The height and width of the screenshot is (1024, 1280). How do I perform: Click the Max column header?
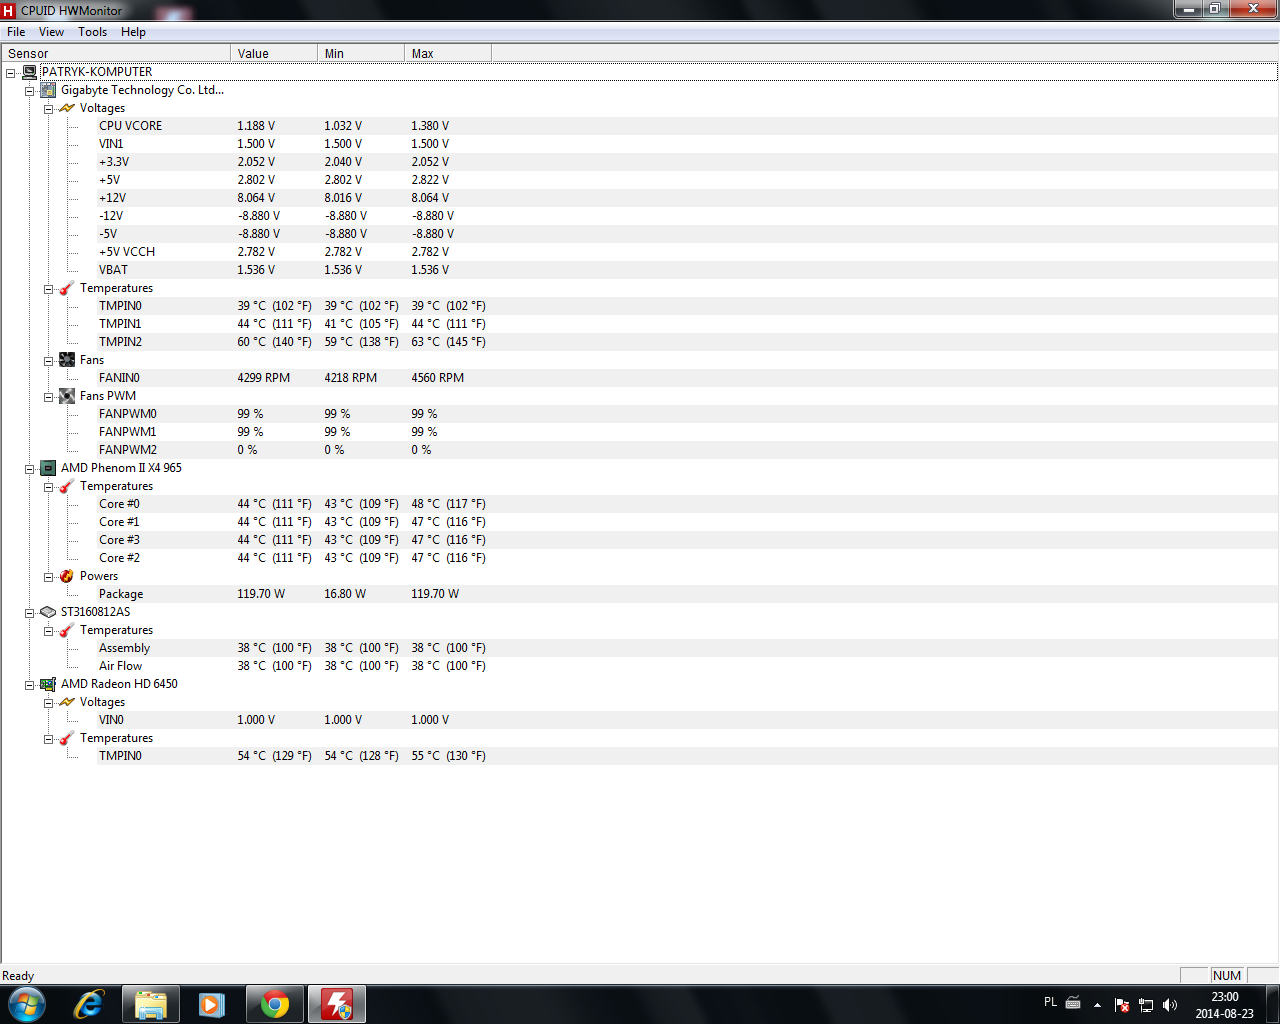click(x=448, y=54)
